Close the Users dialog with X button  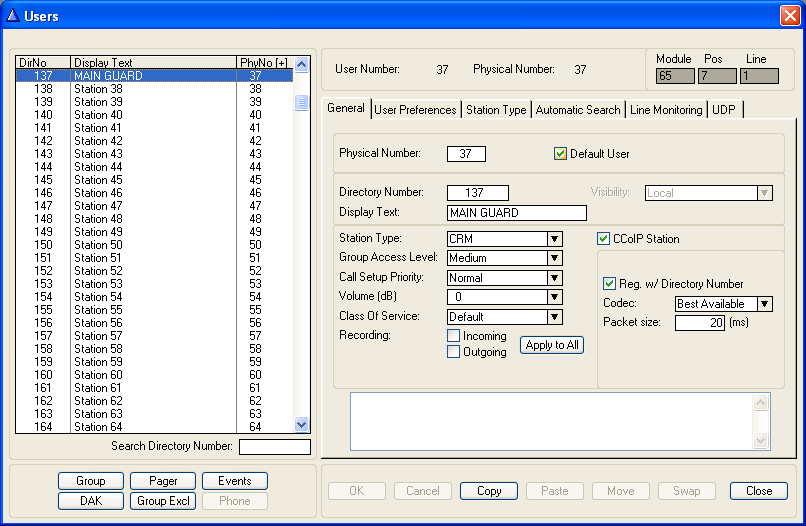[x=789, y=16]
